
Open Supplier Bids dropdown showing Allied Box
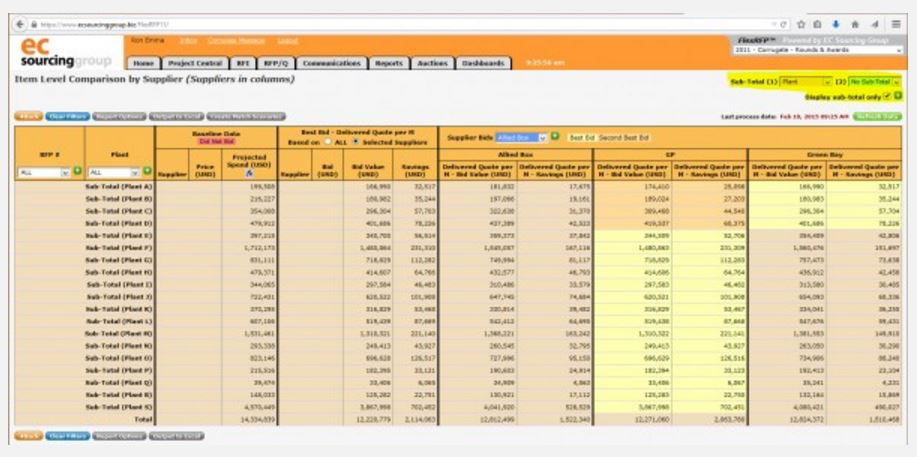coord(521,138)
